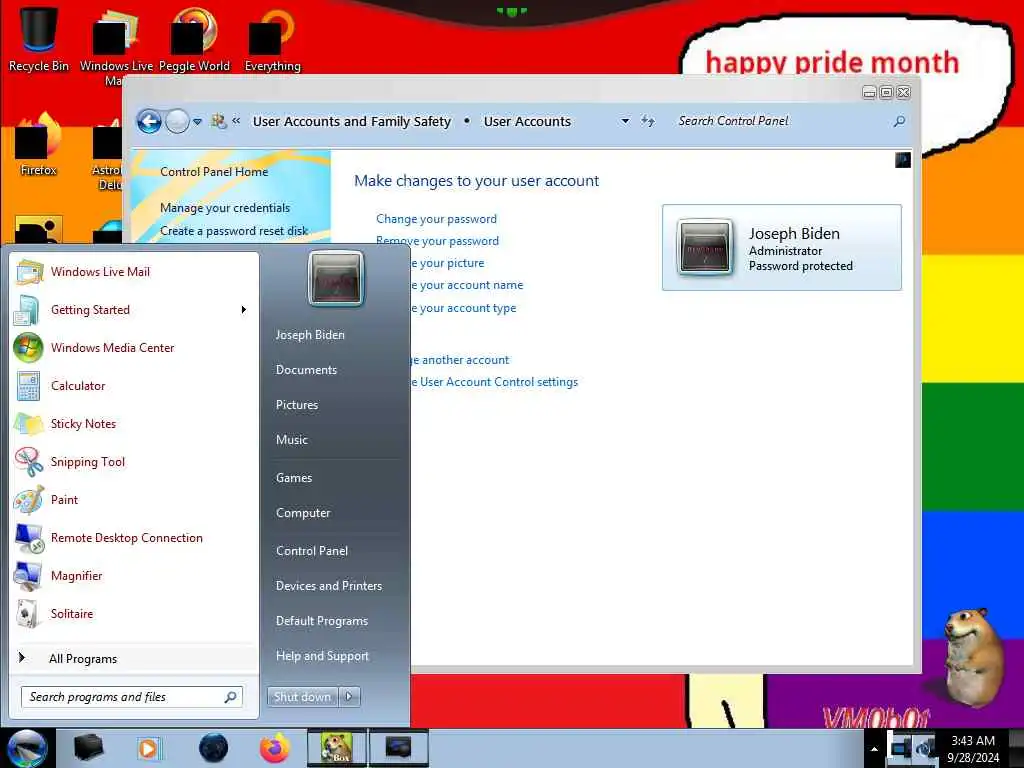Open Pictures from Start menu

pos(296,405)
